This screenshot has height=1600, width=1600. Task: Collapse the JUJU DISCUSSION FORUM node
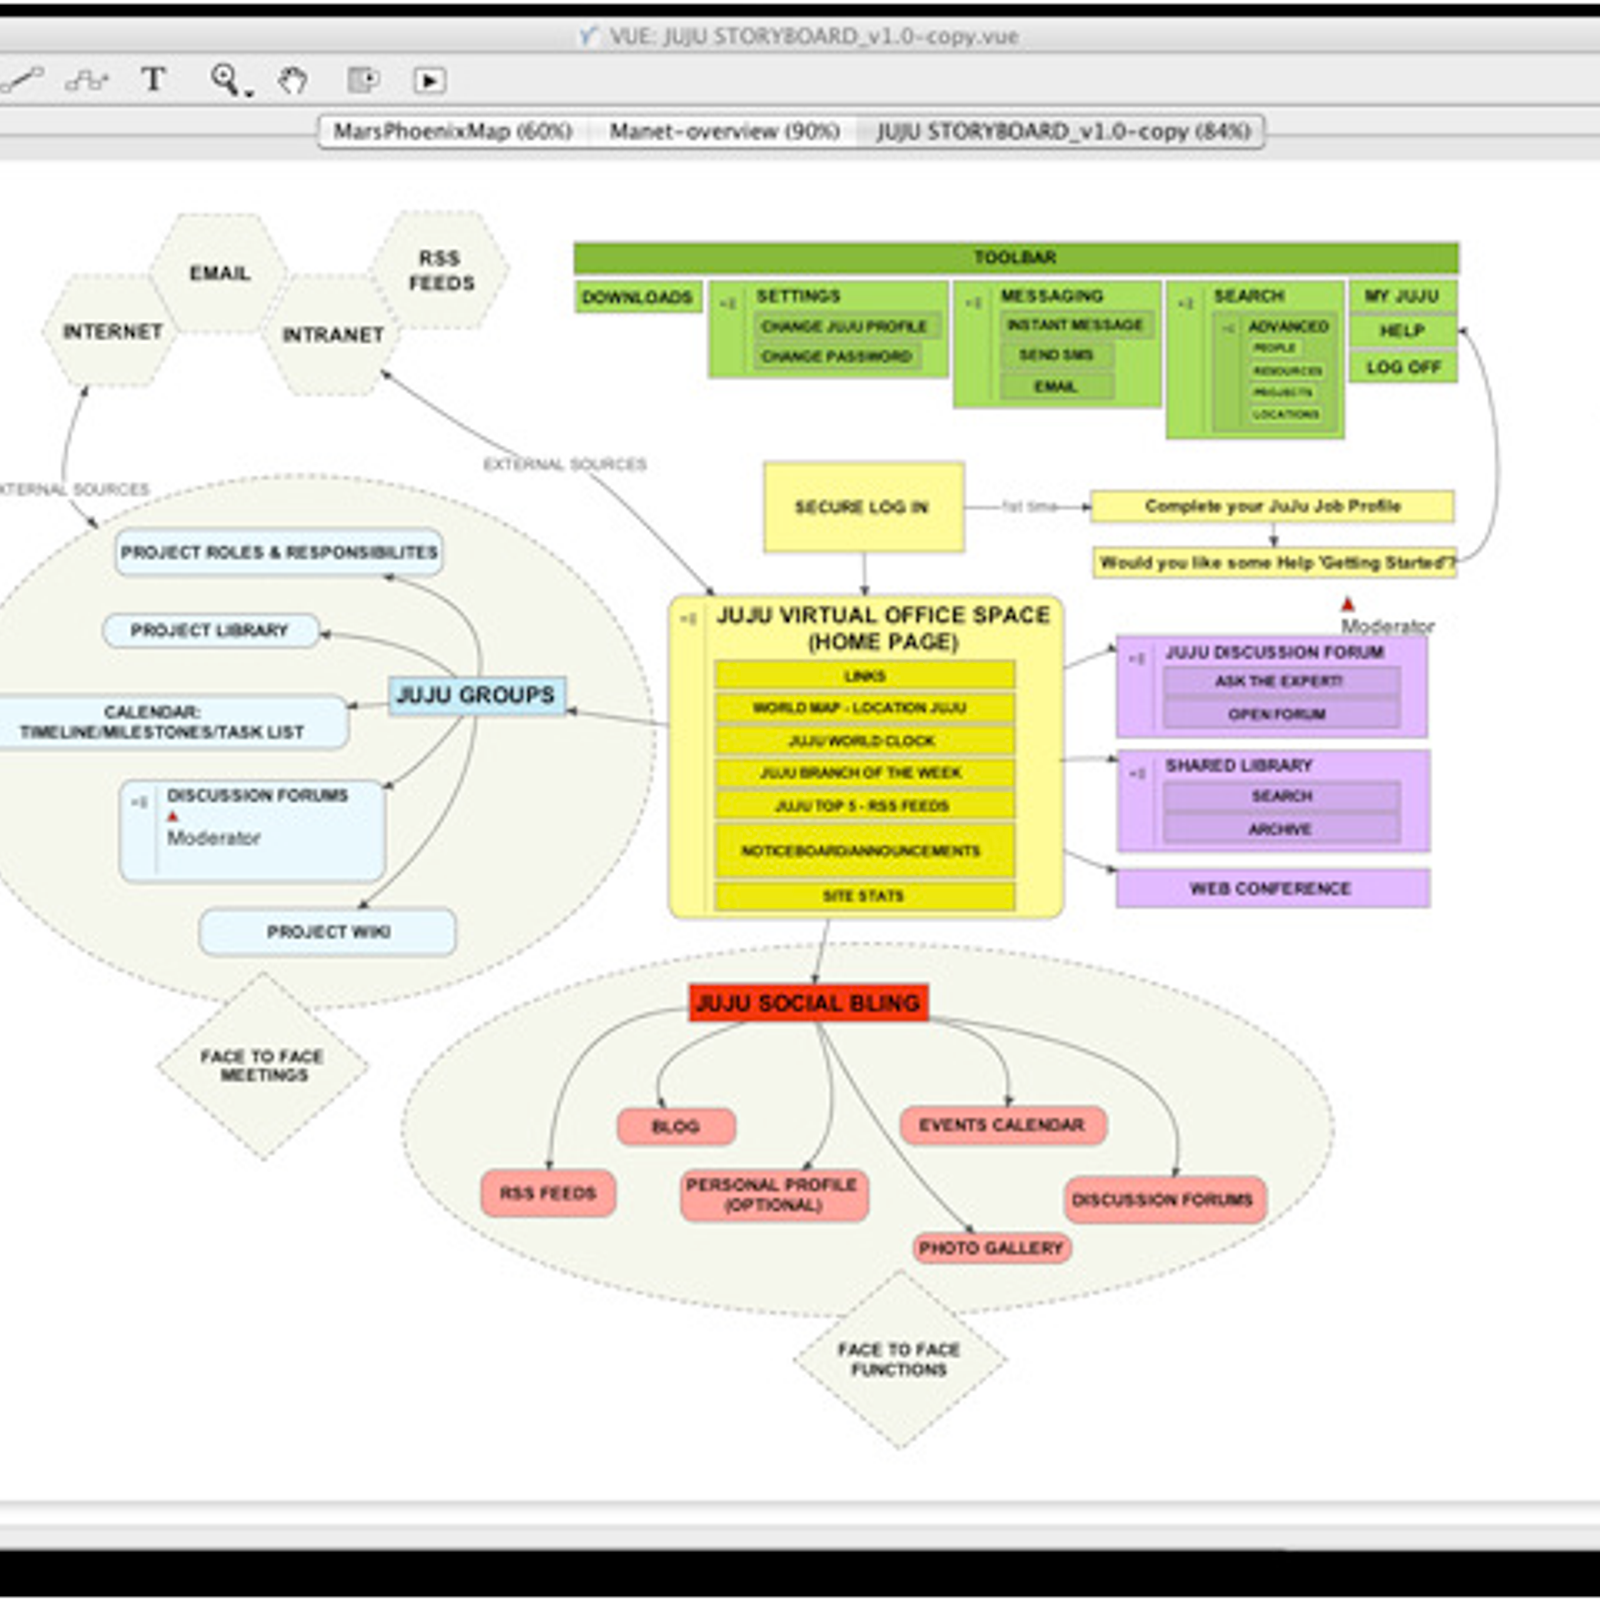1137,658
